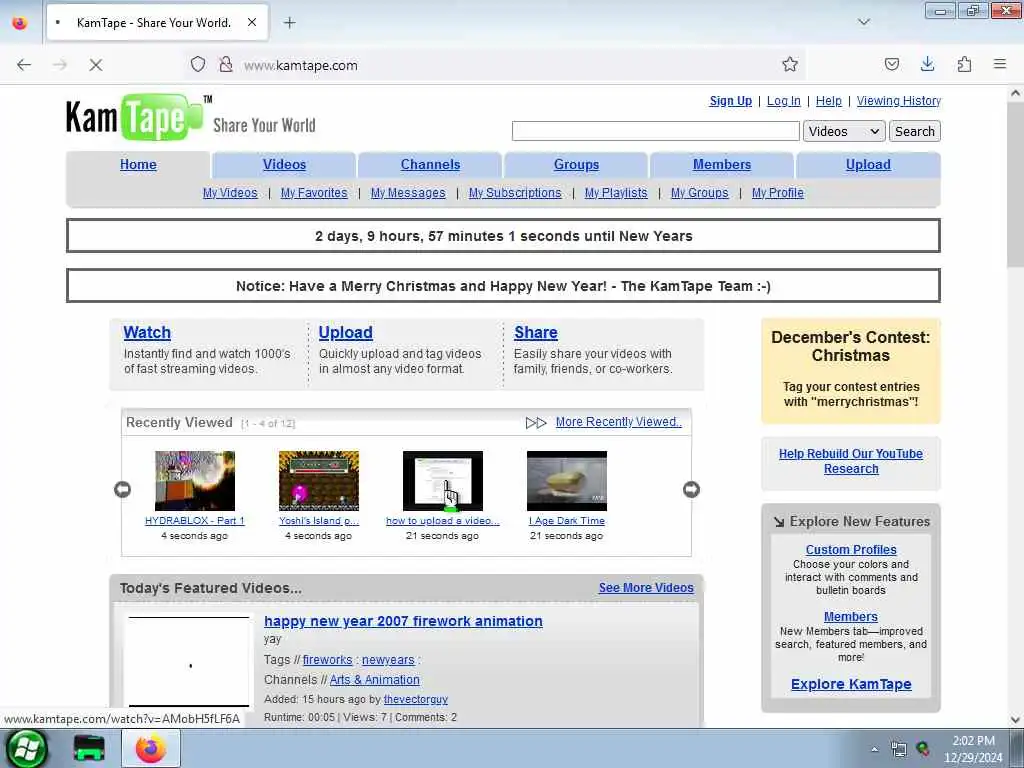Open the I Age Dark Time thumbnail

[567, 481]
